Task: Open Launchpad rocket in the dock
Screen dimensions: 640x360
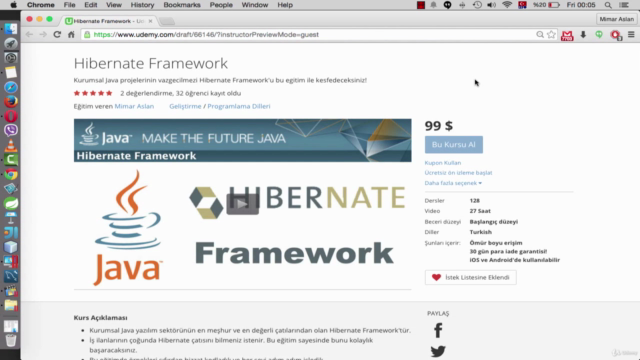Action: (x=11, y=43)
